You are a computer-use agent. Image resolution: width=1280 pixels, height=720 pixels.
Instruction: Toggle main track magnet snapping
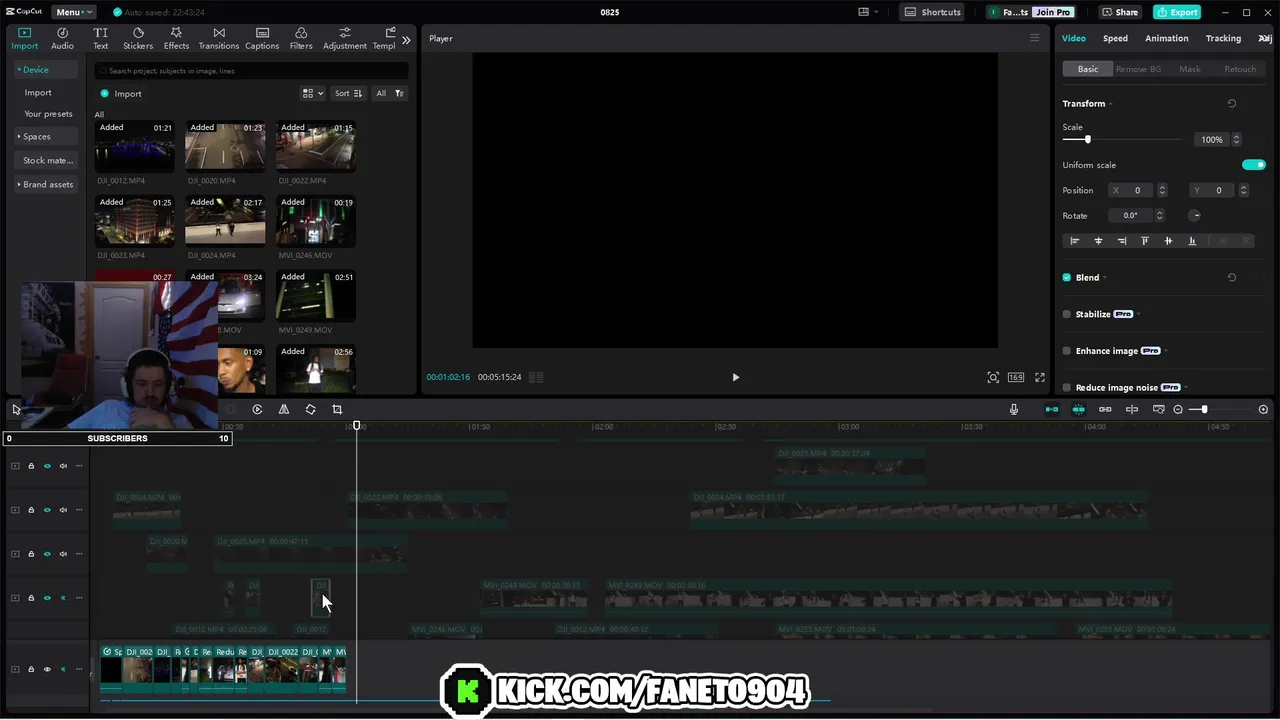click(1052, 409)
